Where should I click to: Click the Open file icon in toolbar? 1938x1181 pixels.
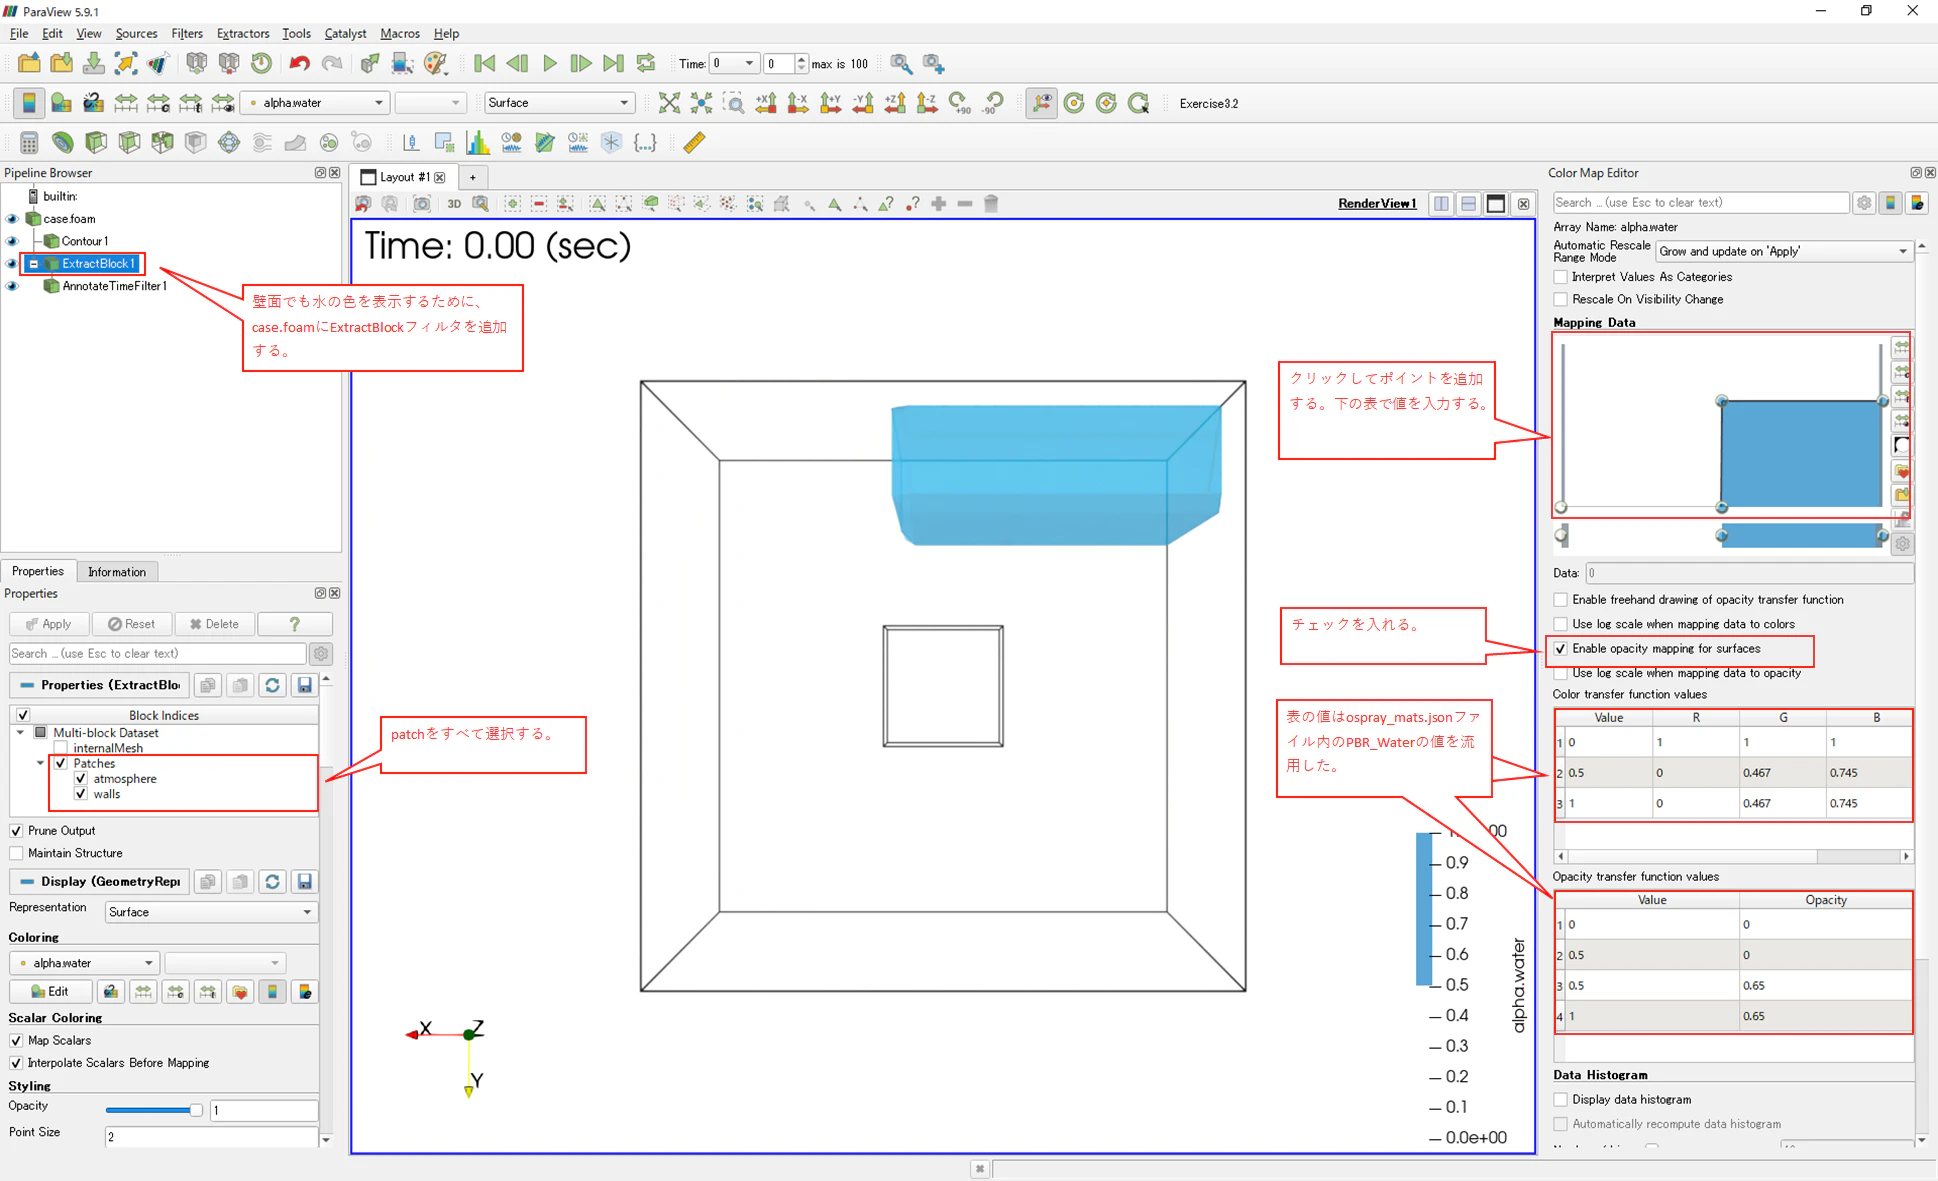[x=29, y=63]
